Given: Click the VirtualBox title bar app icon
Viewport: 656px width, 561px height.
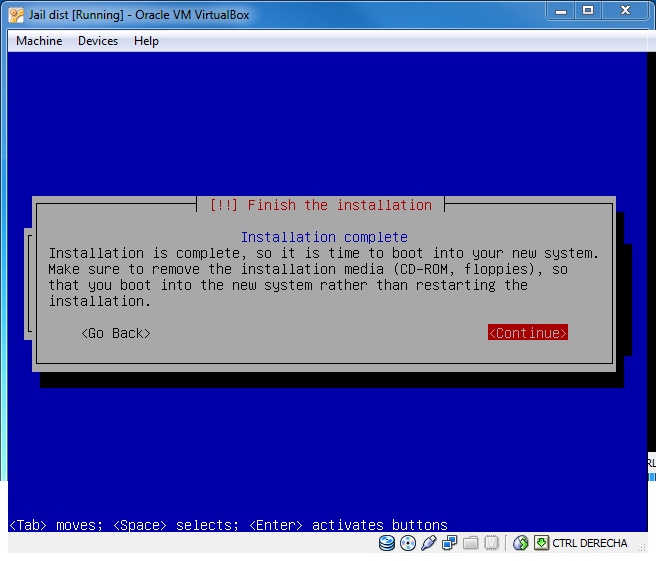Looking at the screenshot, I should [x=16, y=15].
